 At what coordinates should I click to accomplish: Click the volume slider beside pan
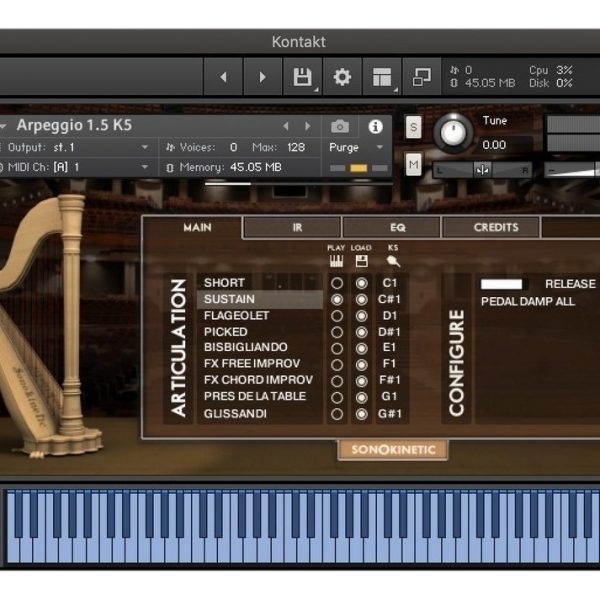(x=572, y=170)
